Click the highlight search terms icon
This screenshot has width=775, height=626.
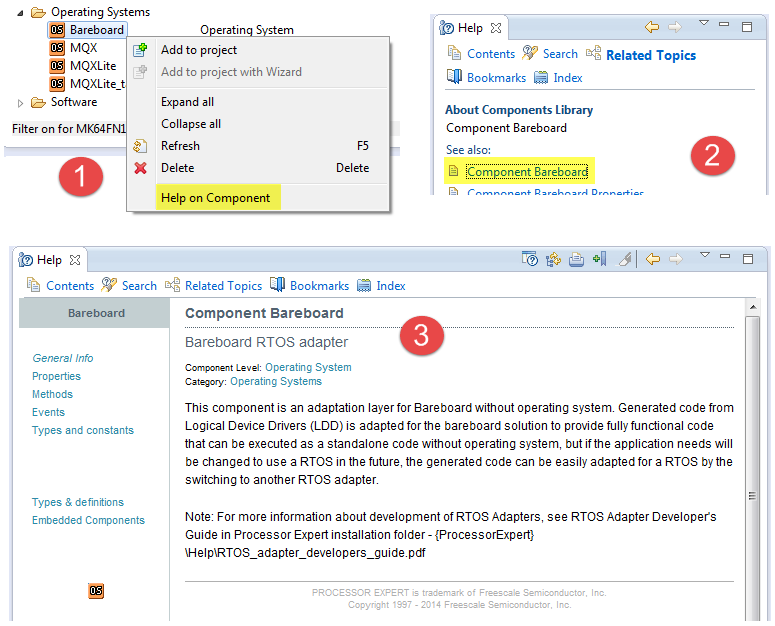point(625,258)
